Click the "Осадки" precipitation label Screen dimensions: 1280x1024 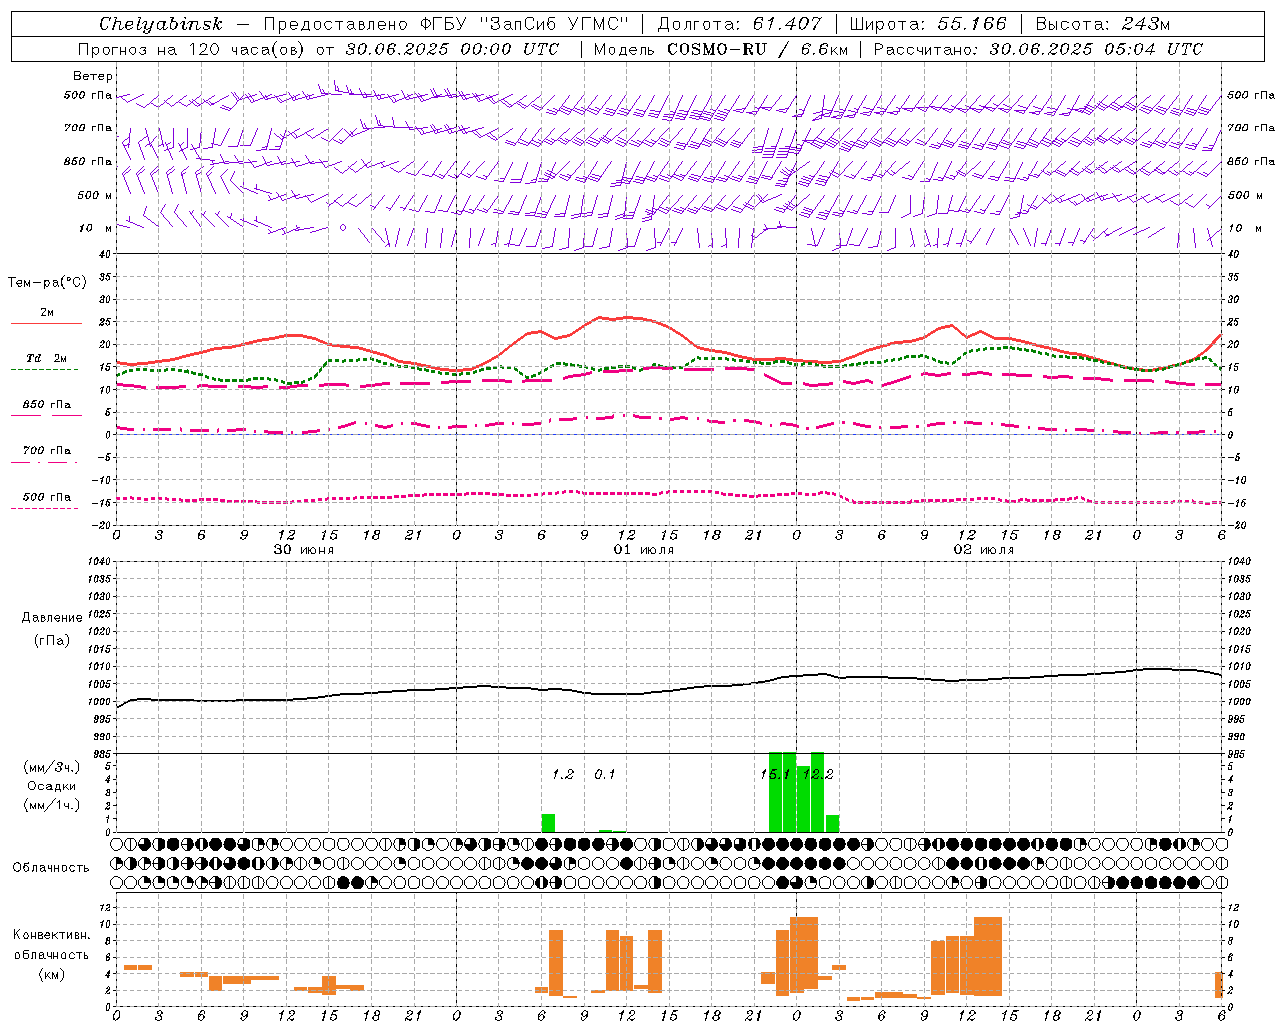point(51,786)
